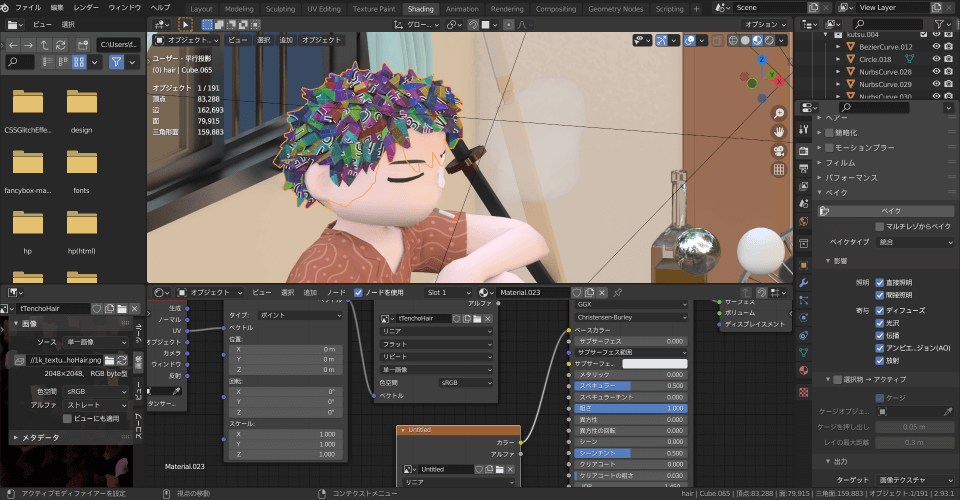Click the viewport pan hand gizmo
Viewport: 960px width, 500px height.
pos(779,132)
